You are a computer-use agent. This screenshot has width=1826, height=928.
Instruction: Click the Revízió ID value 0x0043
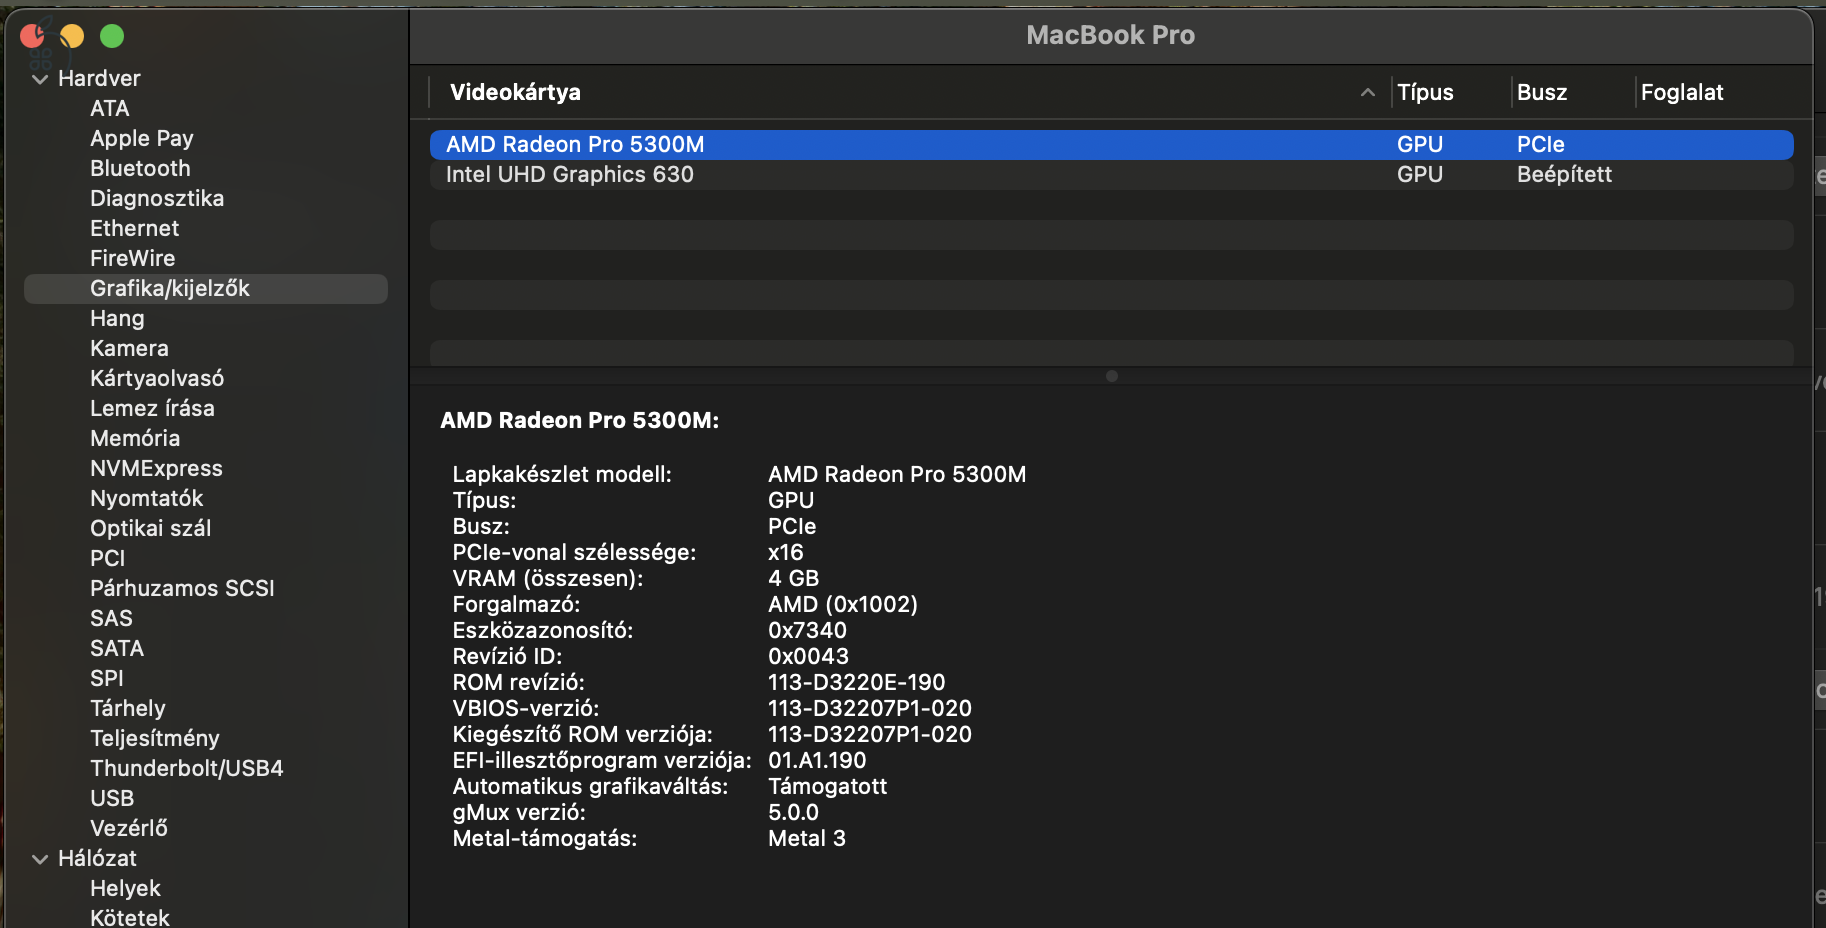coord(808,656)
